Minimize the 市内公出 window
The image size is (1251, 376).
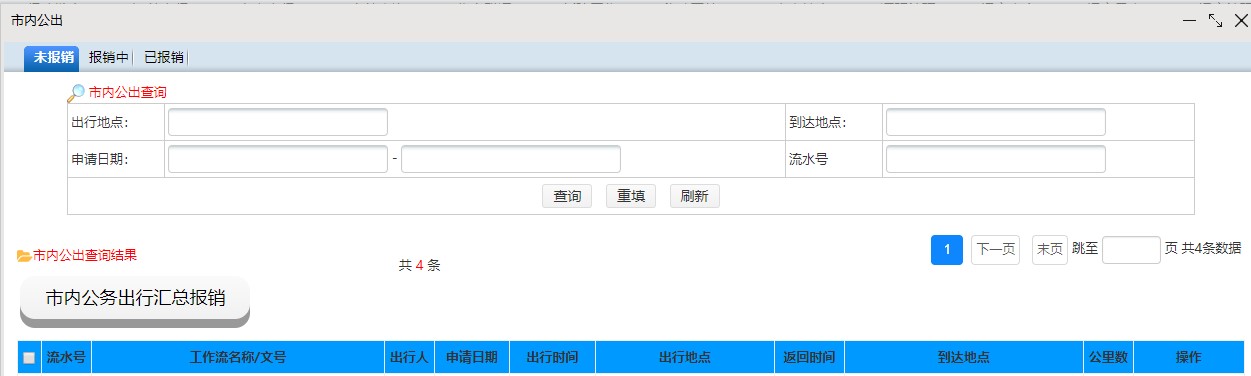point(1190,20)
